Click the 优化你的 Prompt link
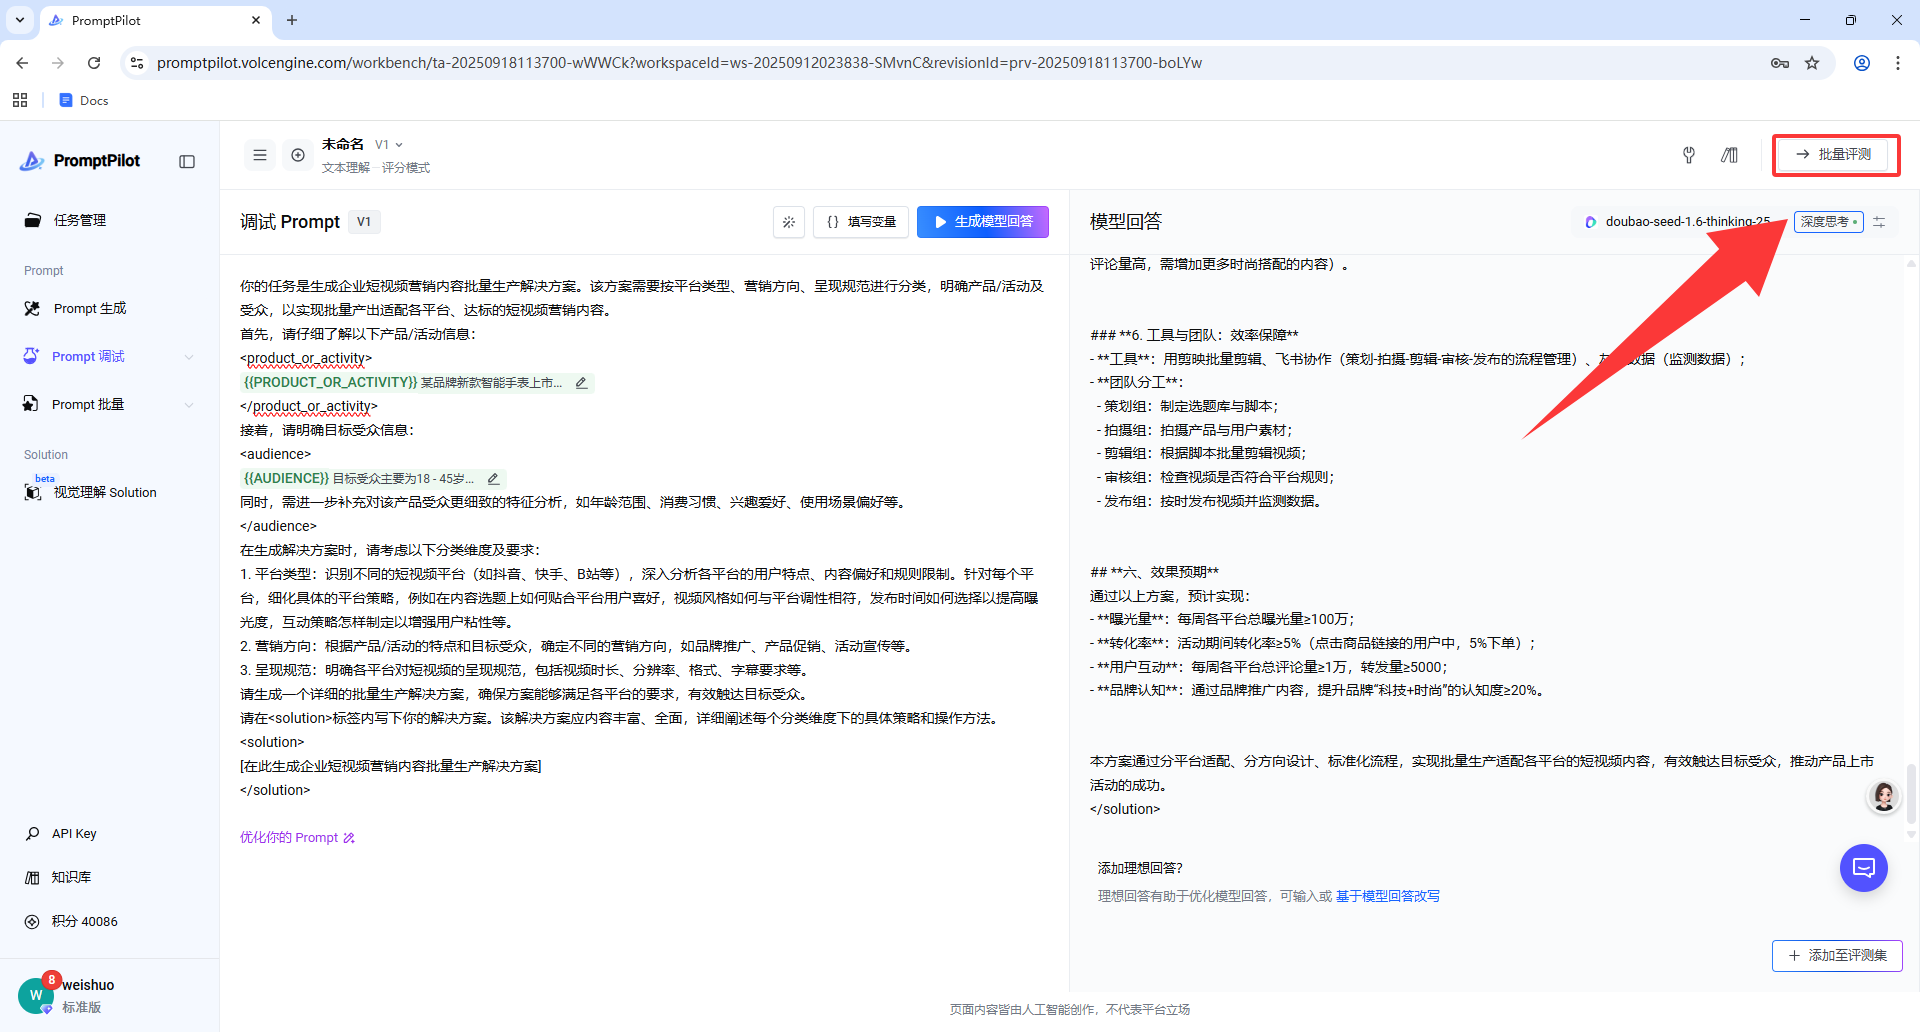1920x1032 pixels. [297, 838]
